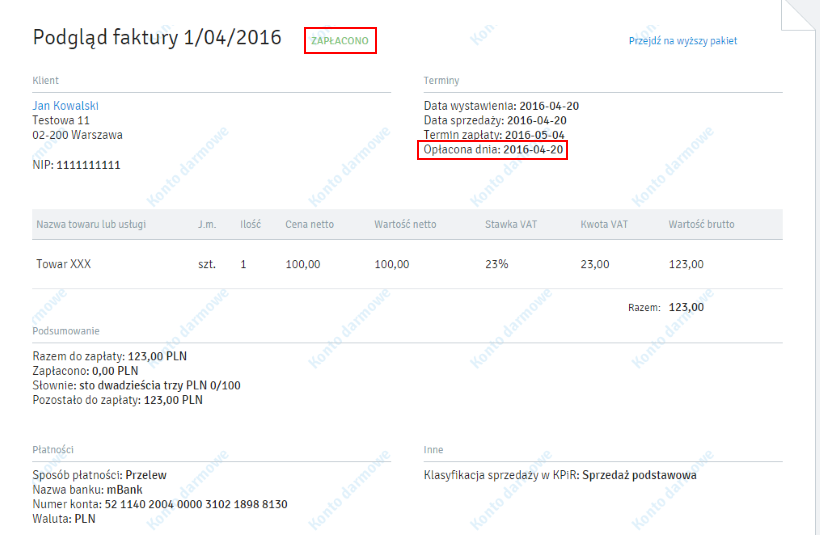Image resolution: width=820 pixels, height=535 pixels.
Task: Click 'Data wystawienia: 2016-04-20' line
Action: coord(501,106)
